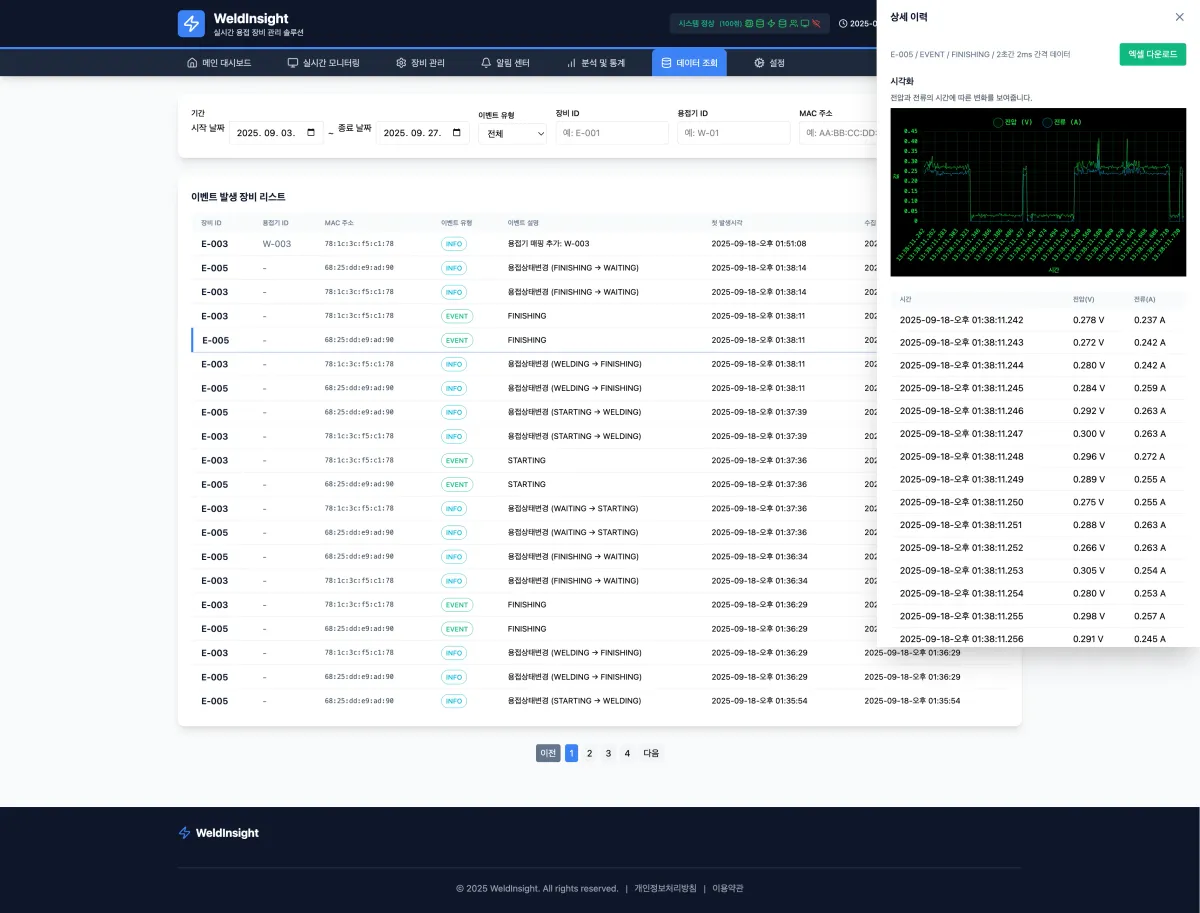Click the 다음 pagination button
Image resolution: width=1200 pixels, height=913 pixels.
point(651,753)
